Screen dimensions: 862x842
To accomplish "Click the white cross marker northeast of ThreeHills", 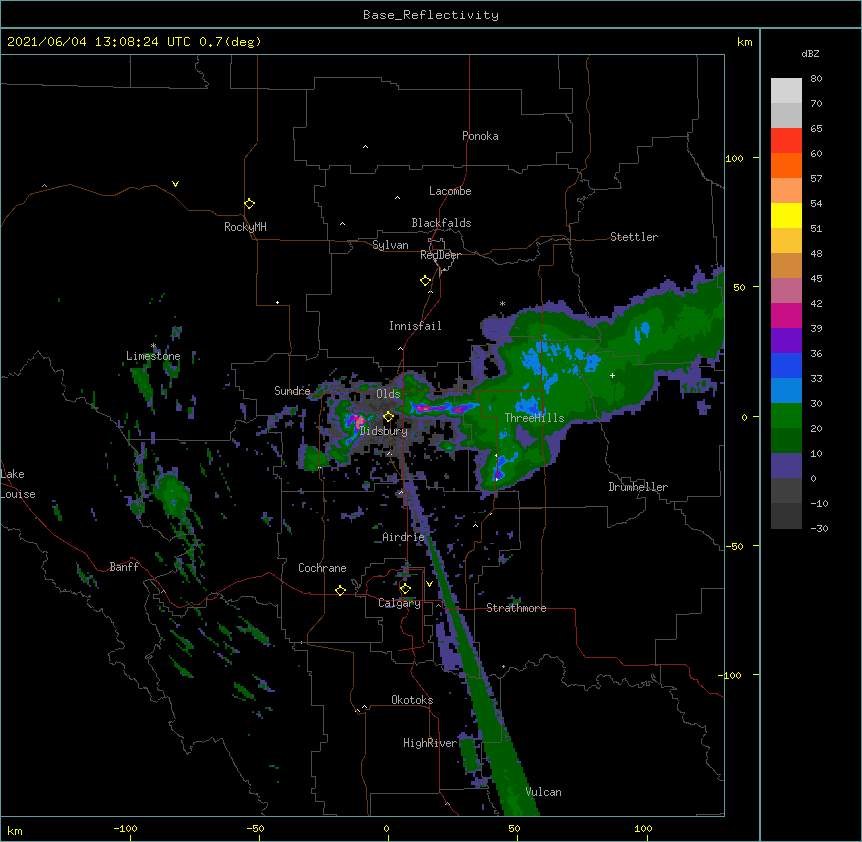I will coord(612,375).
